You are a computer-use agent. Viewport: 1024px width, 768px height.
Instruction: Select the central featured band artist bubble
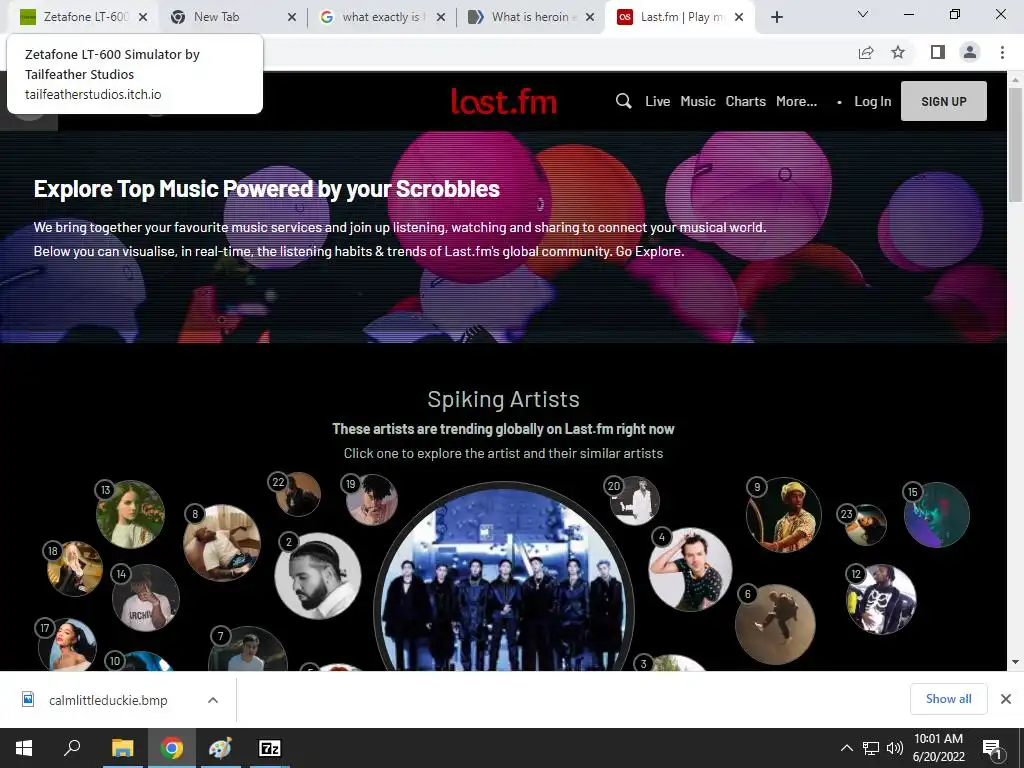coord(504,578)
